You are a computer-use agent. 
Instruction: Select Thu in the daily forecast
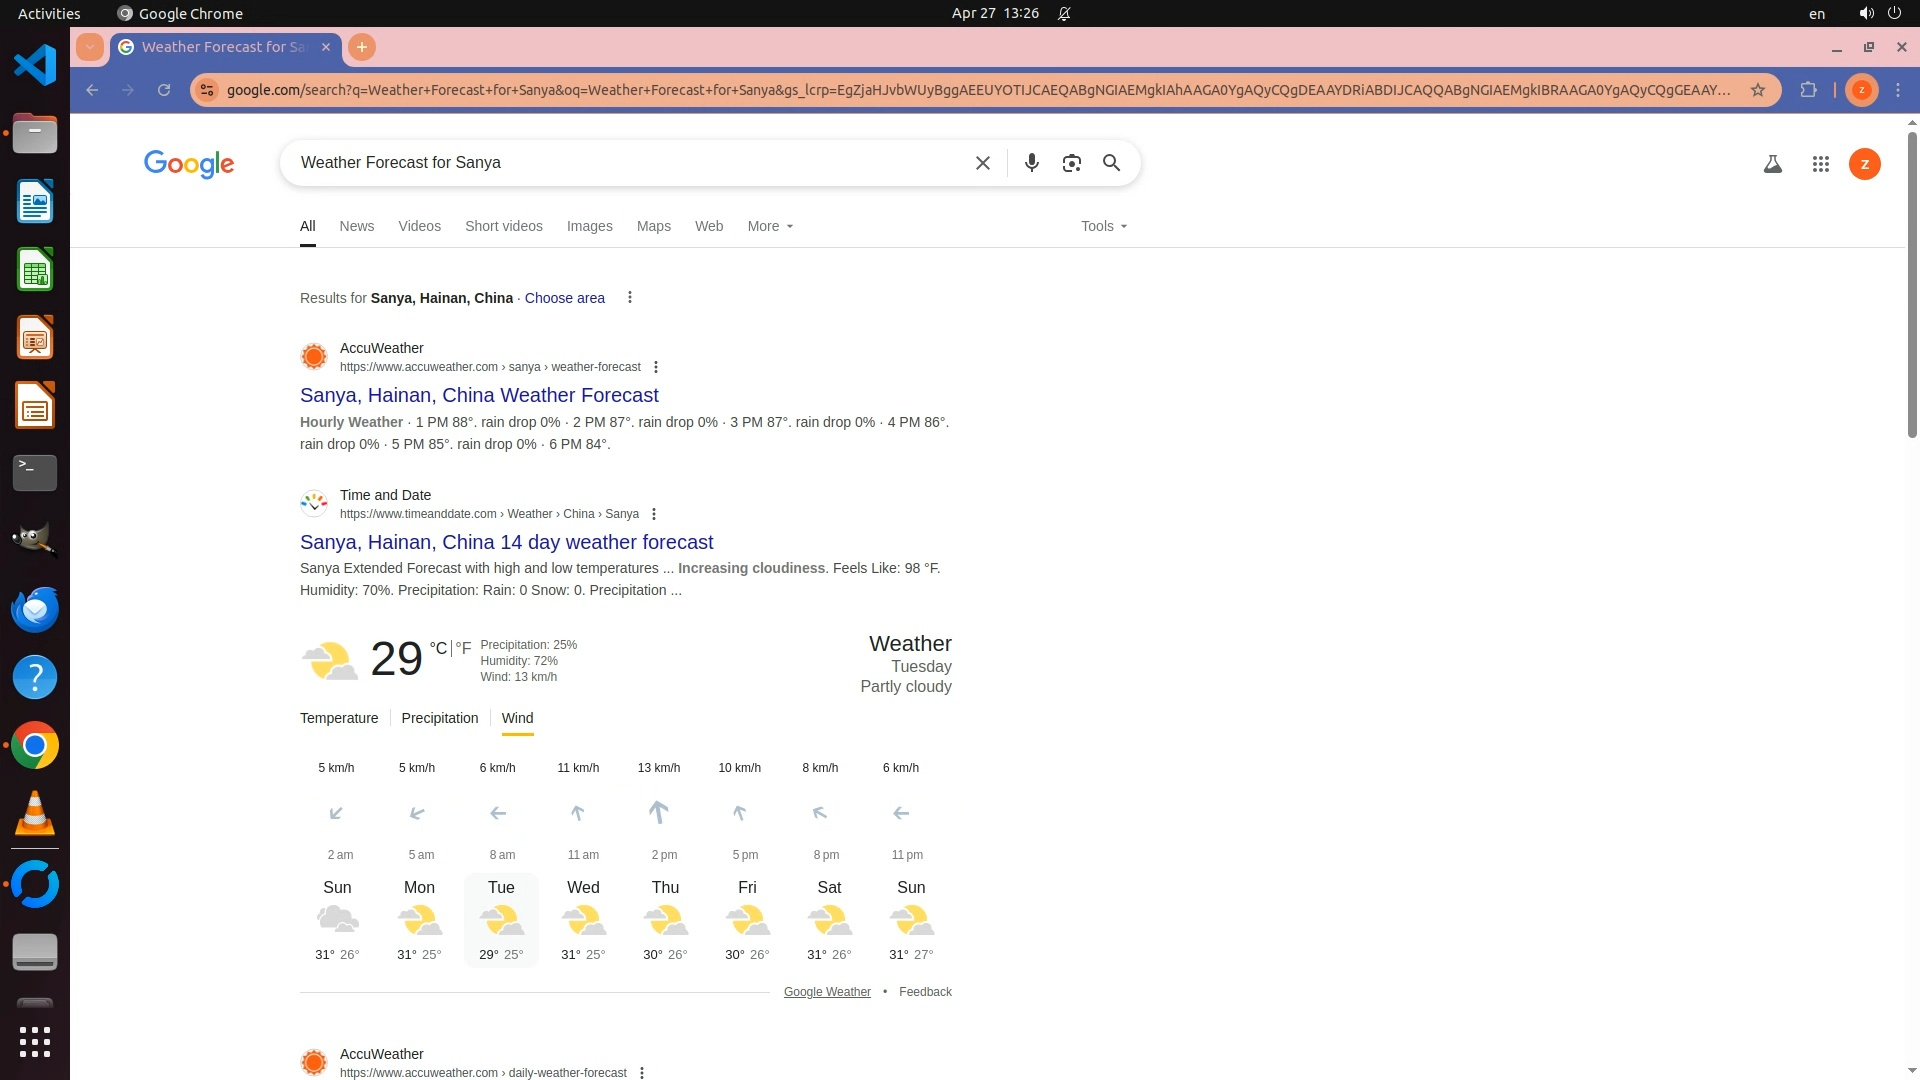665,920
